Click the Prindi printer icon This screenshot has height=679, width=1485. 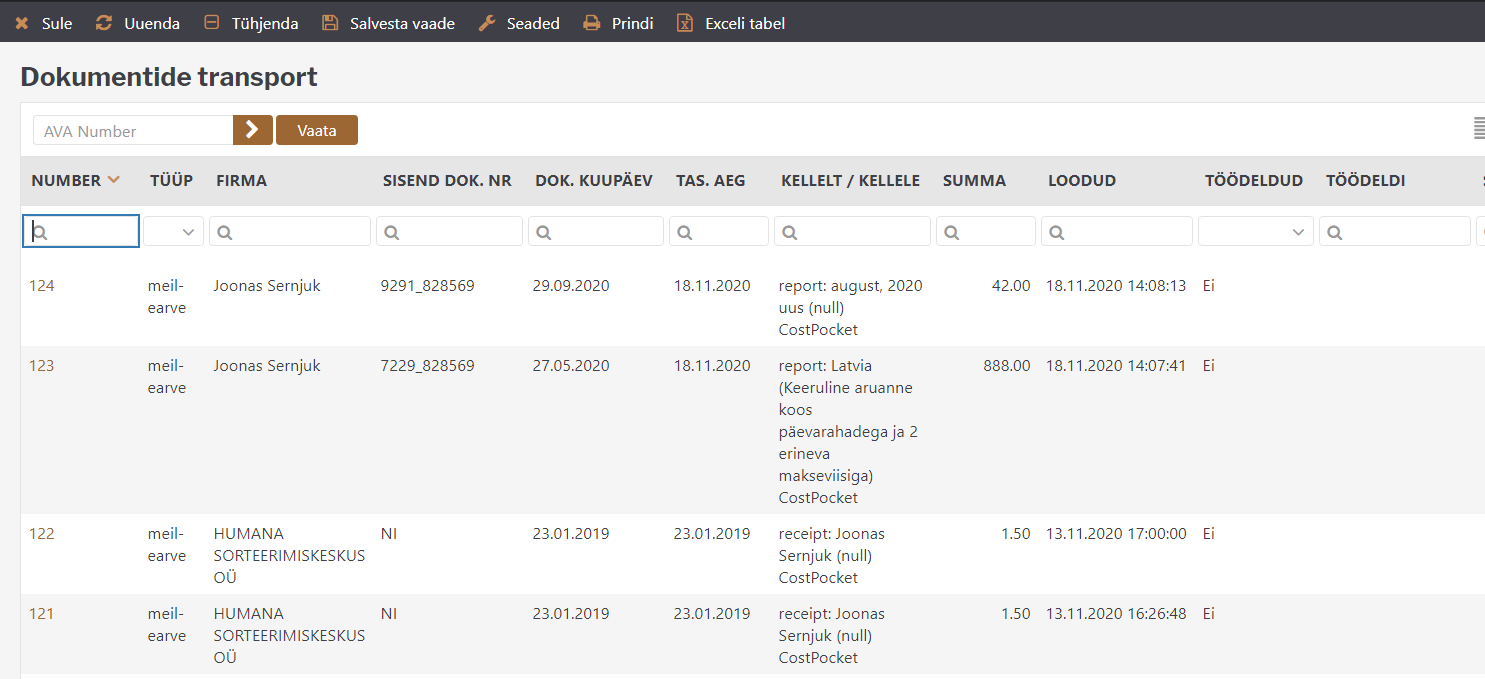tap(592, 22)
